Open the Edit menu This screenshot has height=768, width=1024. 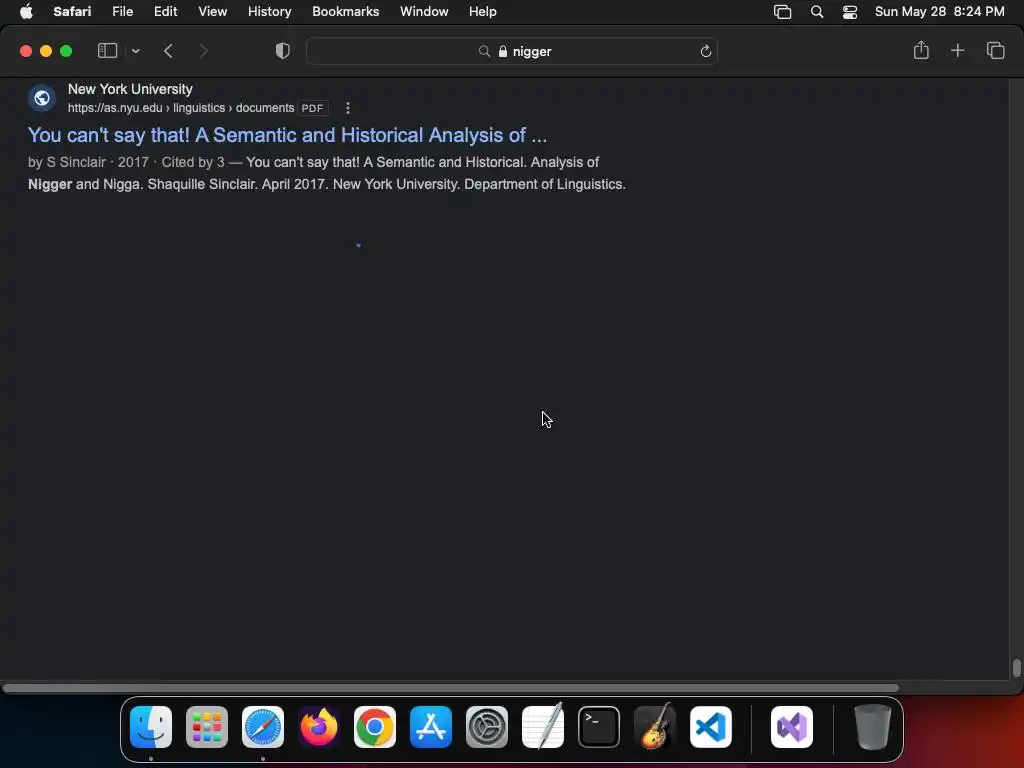click(x=165, y=12)
